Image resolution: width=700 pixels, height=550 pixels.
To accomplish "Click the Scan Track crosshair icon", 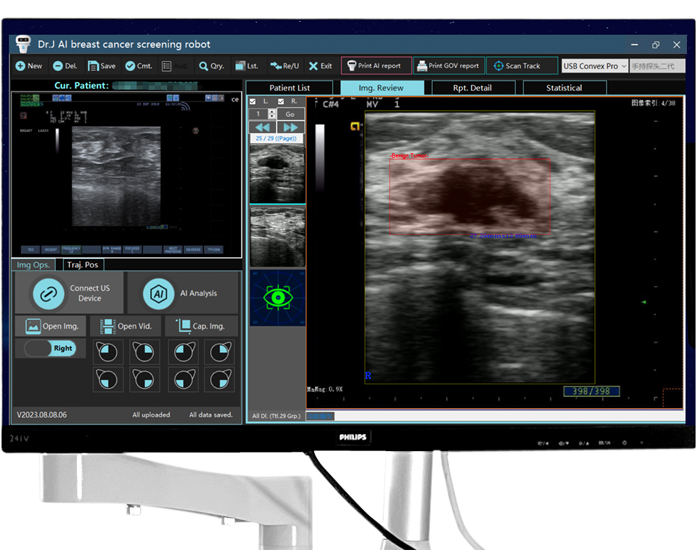I will 499,66.
